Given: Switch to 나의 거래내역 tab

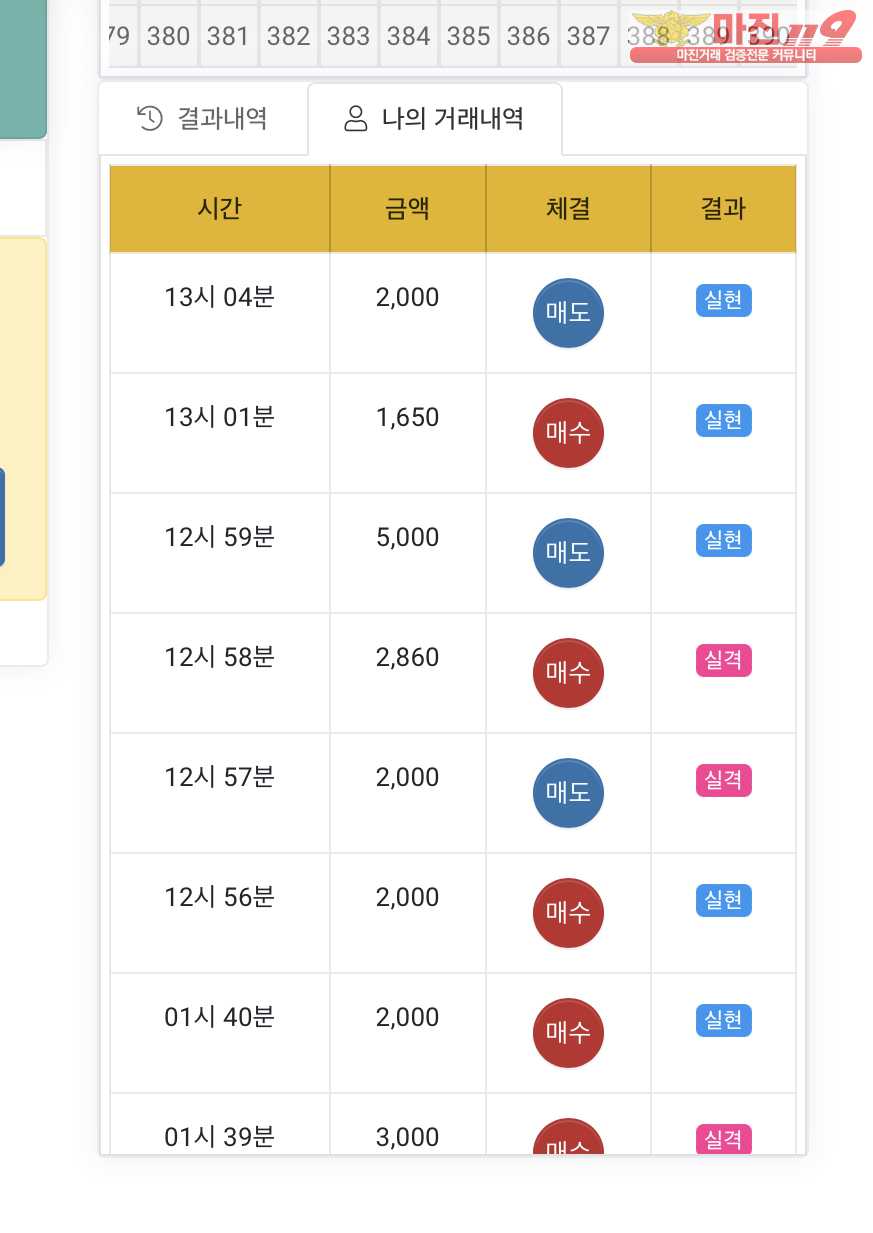Looking at the screenshot, I should [x=435, y=119].
